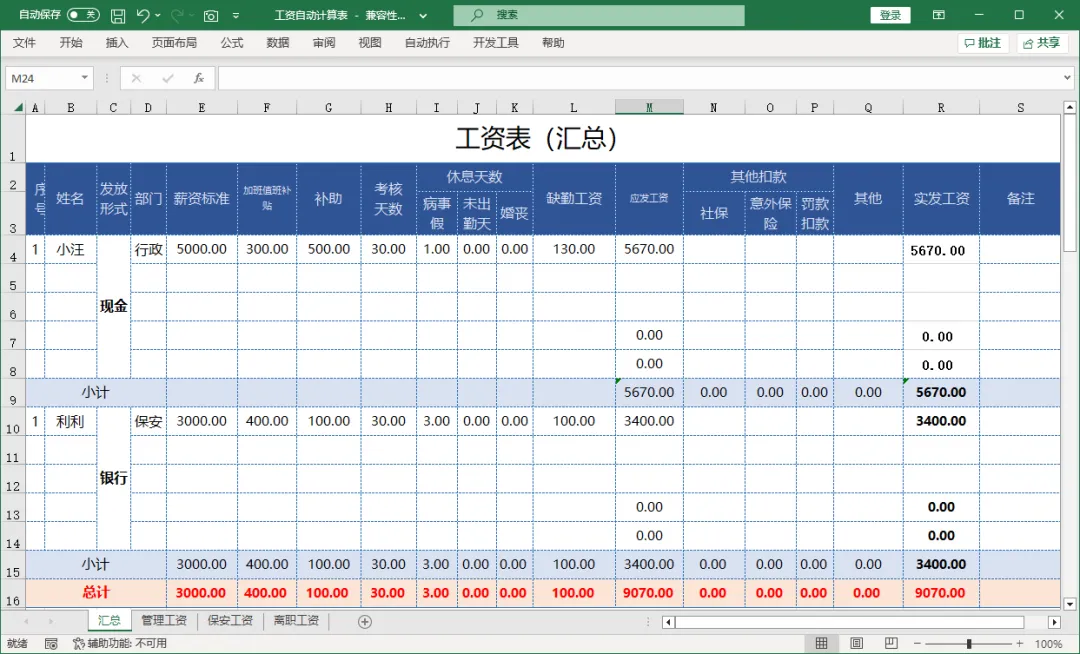Click horizontal scrollbar right arrow

[1054, 622]
